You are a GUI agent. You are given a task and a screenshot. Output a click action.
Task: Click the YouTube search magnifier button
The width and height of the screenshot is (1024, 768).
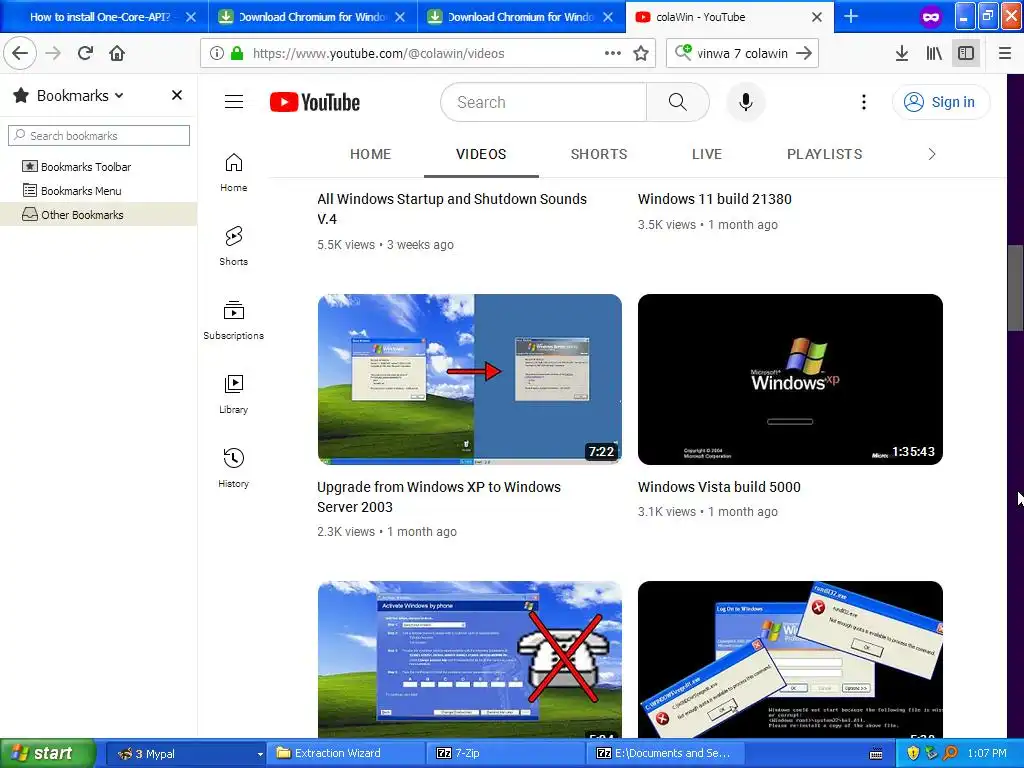click(x=678, y=102)
